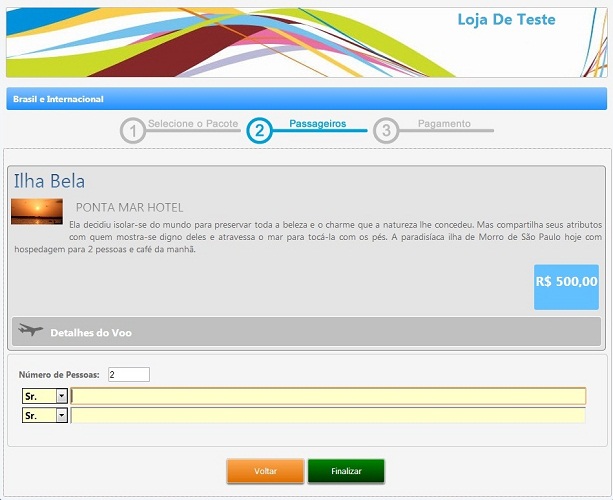Click the green Finalizar button
This screenshot has width=613, height=500.
click(x=346, y=471)
